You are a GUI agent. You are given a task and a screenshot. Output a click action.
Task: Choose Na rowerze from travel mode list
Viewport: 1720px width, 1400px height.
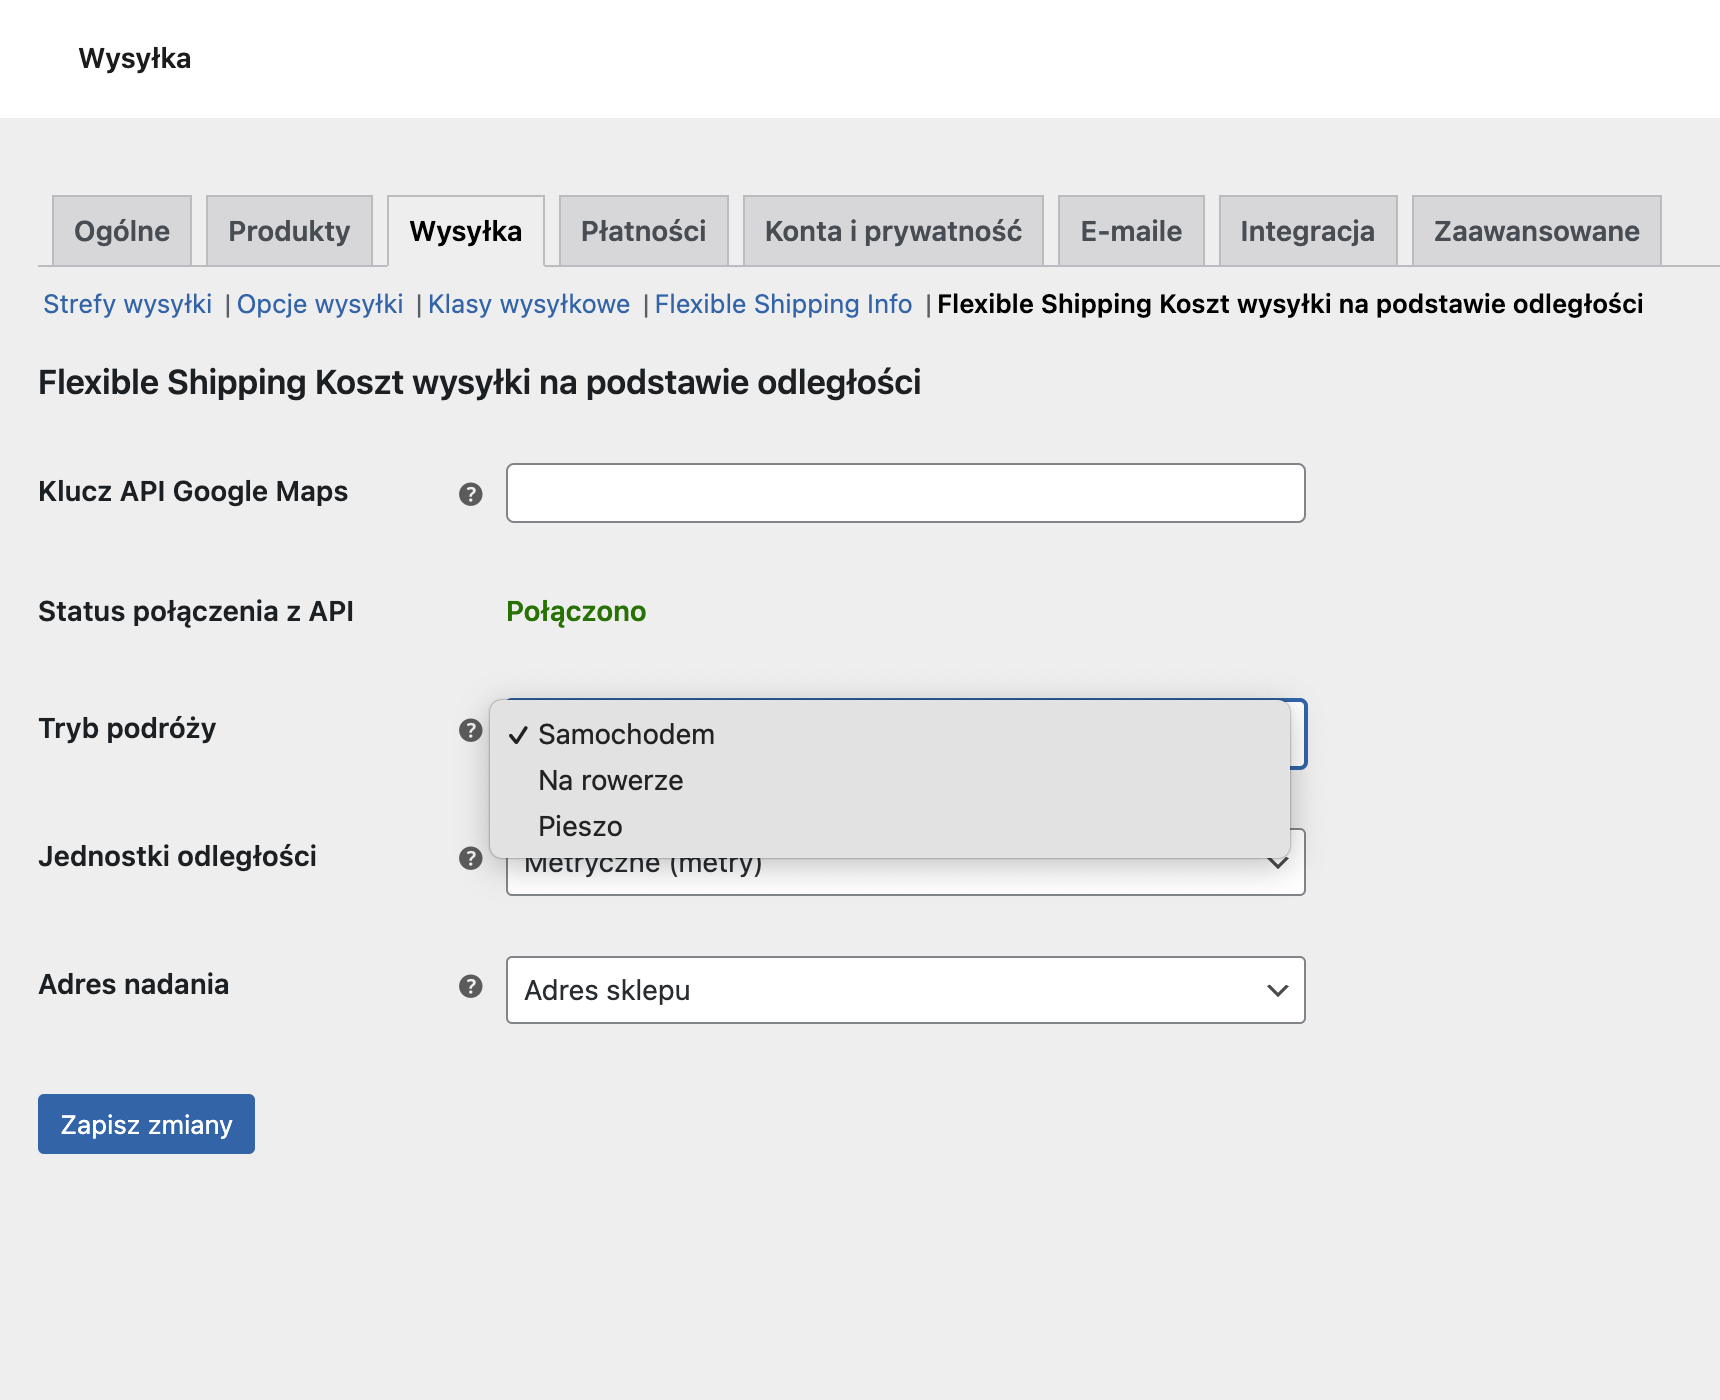(610, 780)
